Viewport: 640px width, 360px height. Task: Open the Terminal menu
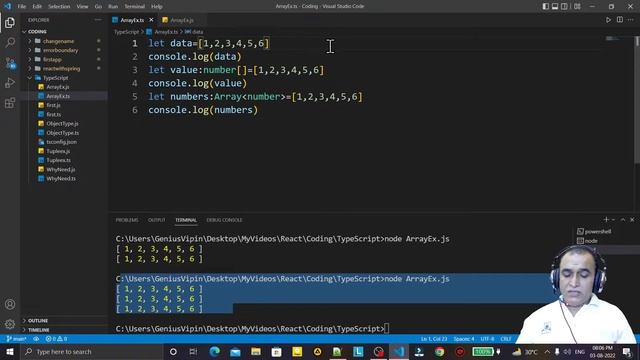(x=134, y=6)
